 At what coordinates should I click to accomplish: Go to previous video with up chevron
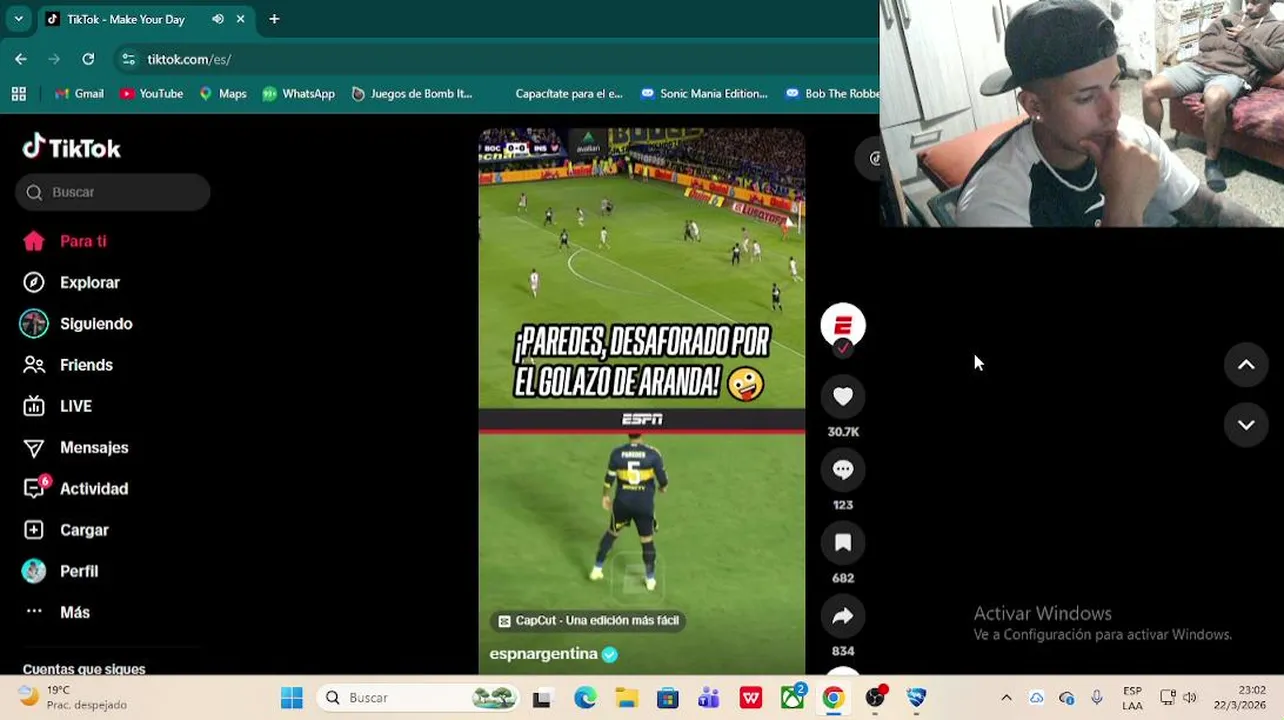point(1246,364)
